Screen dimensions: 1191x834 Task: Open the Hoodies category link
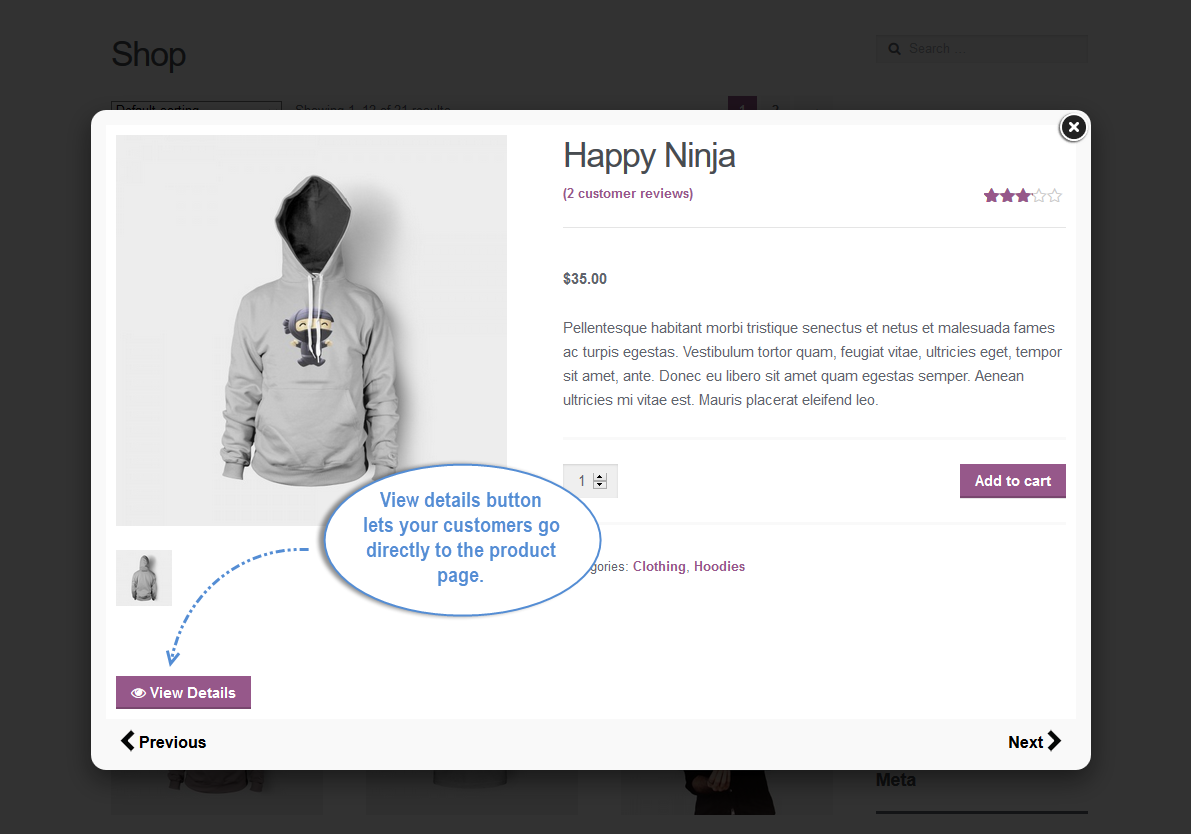coord(719,566)
